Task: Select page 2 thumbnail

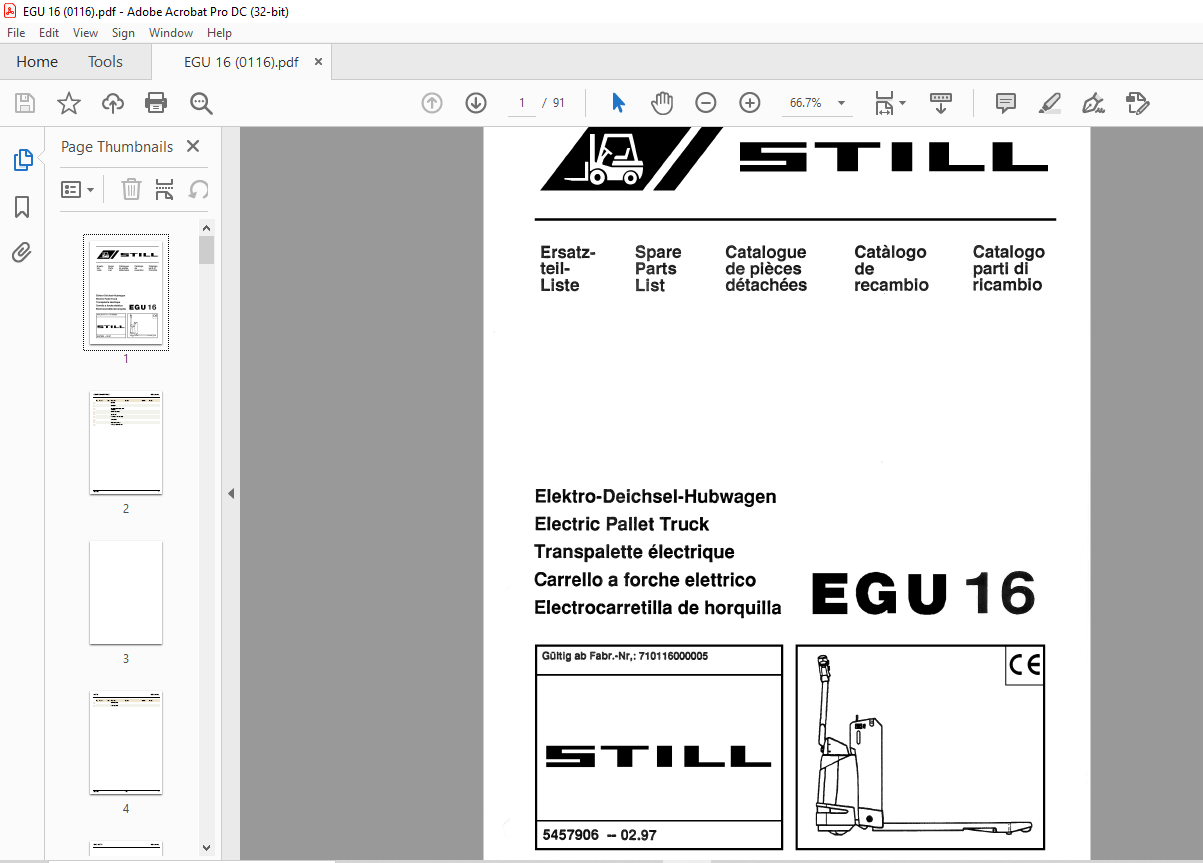Action: click(126, 443)
